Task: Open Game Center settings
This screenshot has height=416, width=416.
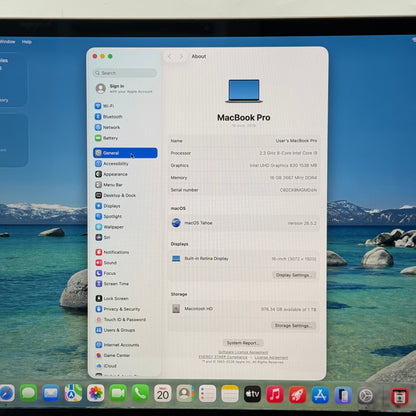Action: [125, 355]
